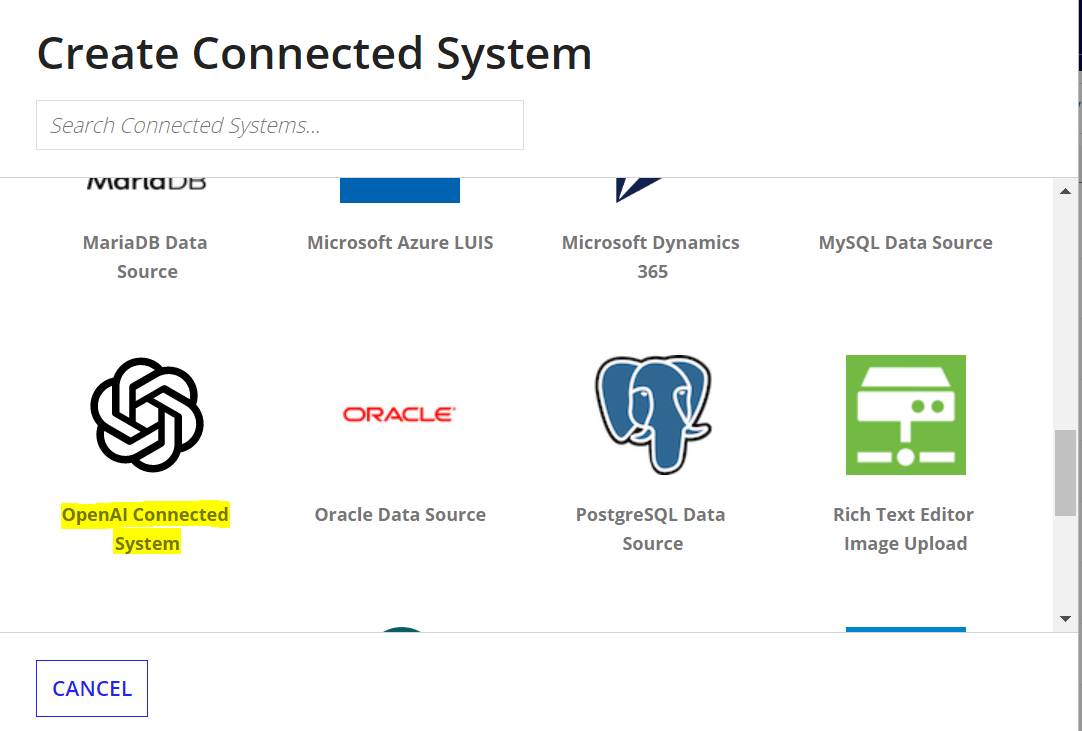
Task: Select the Oracle Data Source label
Action: [399, 514]
